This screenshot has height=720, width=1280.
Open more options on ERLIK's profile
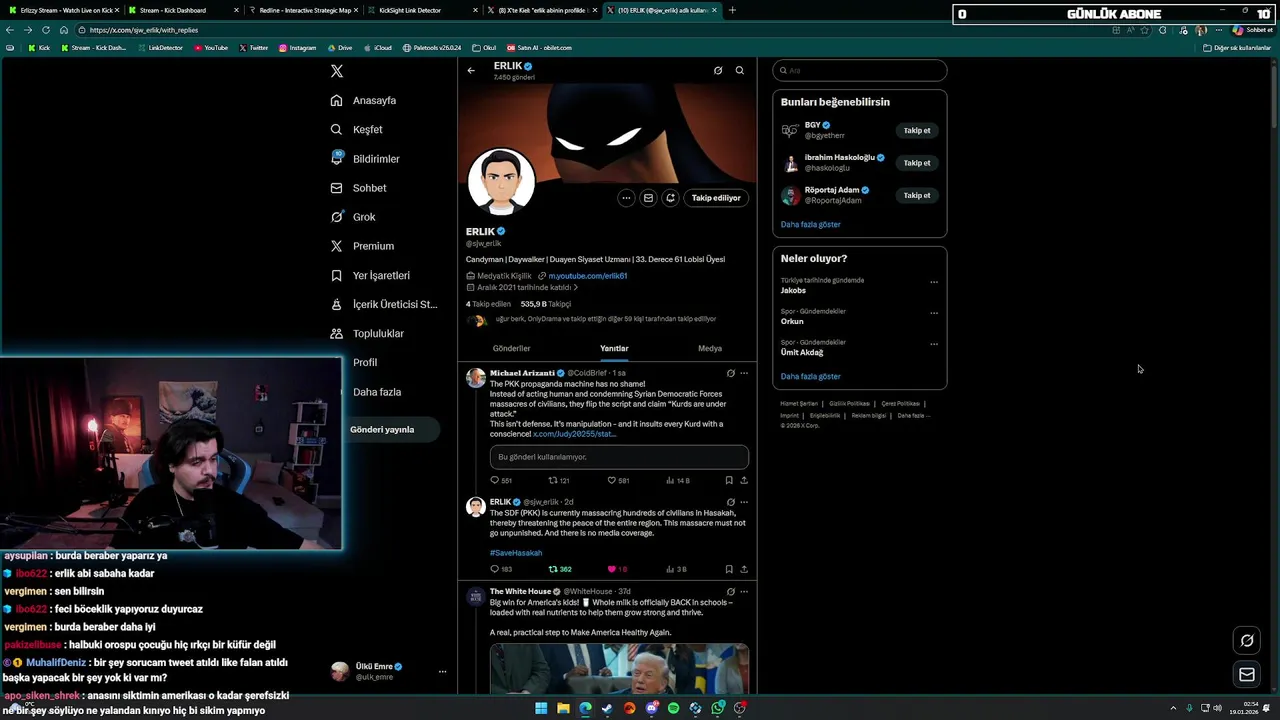[626, 198]
